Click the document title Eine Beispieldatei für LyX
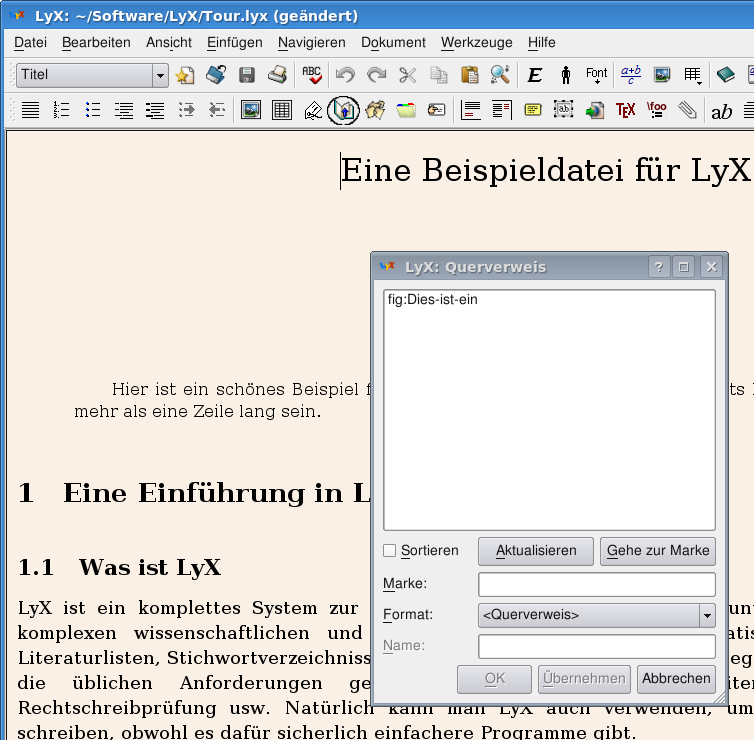The image size is (754, 740). point(545,170)
